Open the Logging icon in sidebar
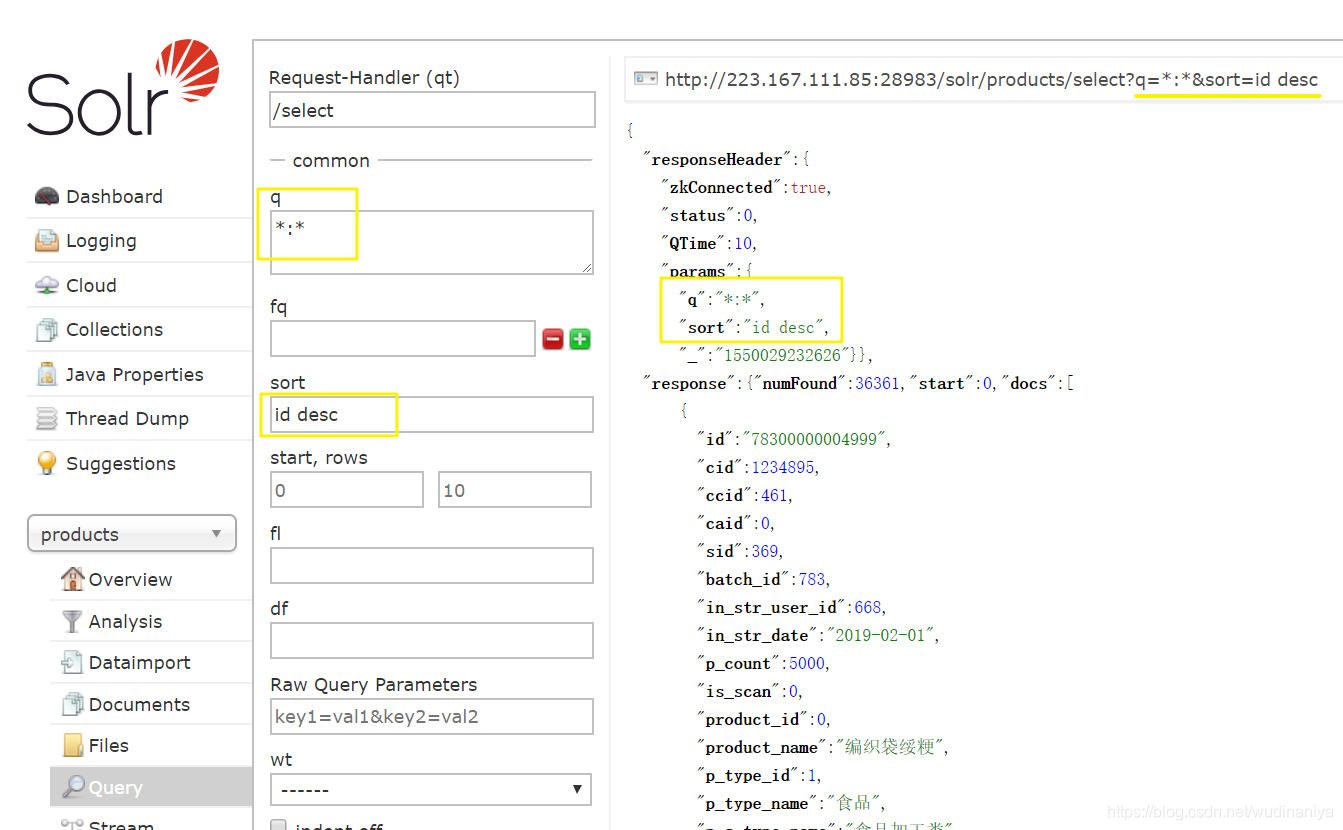The width and height of the screenshot is (1343, 830). coord(47,241)
